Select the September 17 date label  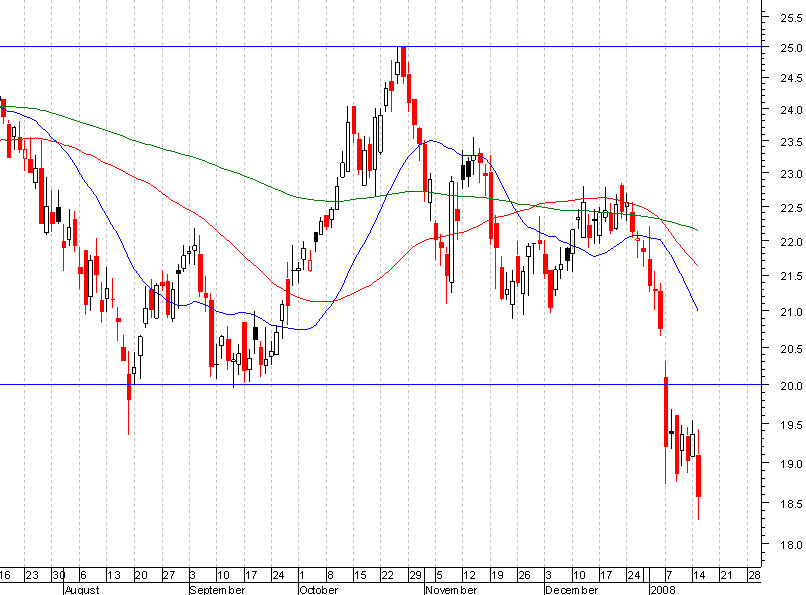(250, 575)
